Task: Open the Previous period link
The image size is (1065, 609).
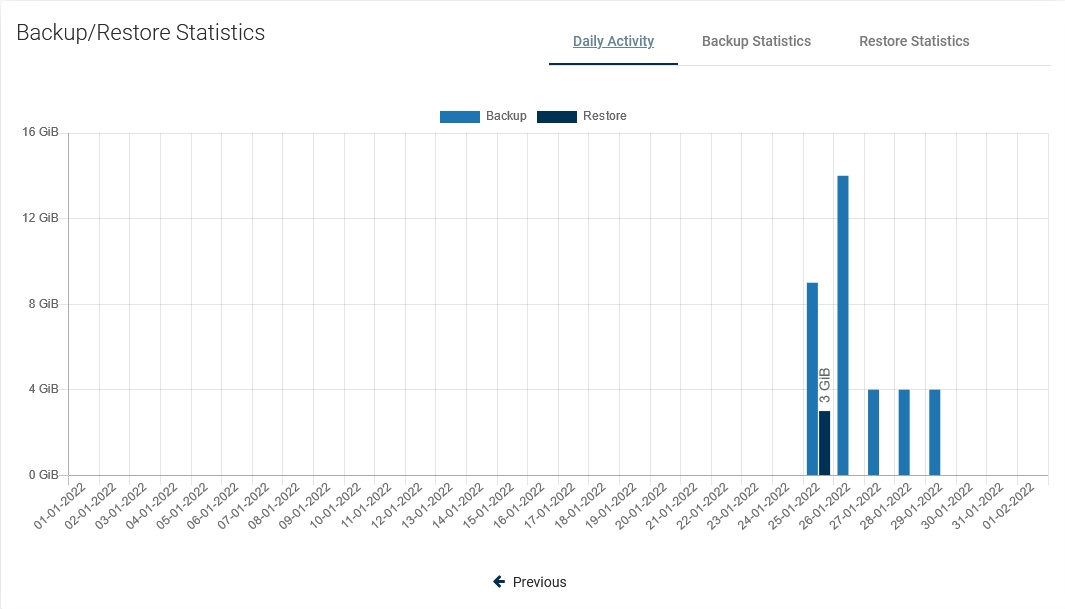Action: coord(539,582)
